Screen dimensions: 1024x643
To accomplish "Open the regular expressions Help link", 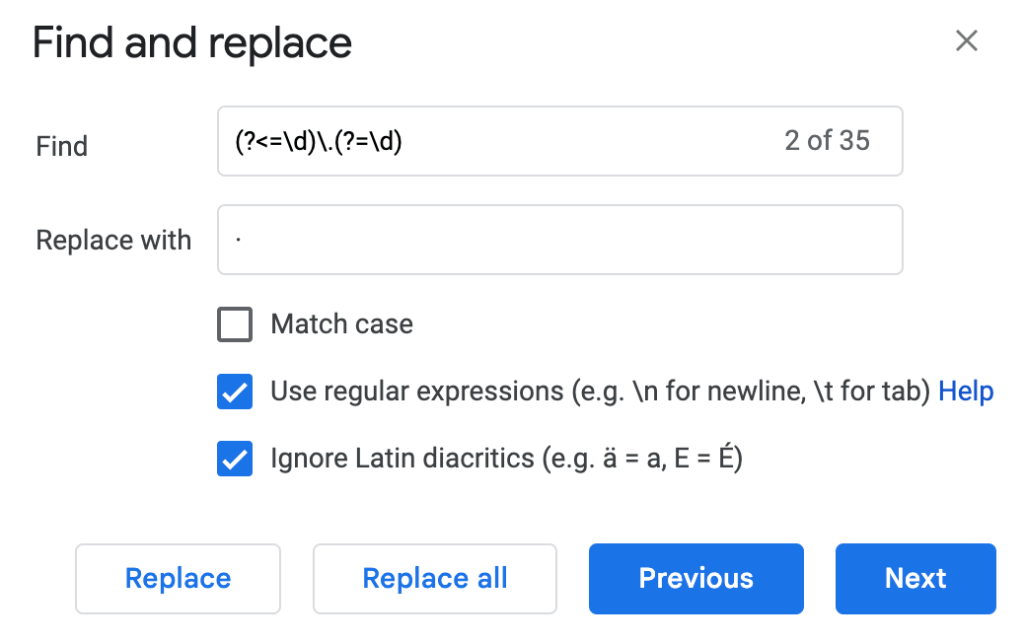I will [x=965, y=391].
